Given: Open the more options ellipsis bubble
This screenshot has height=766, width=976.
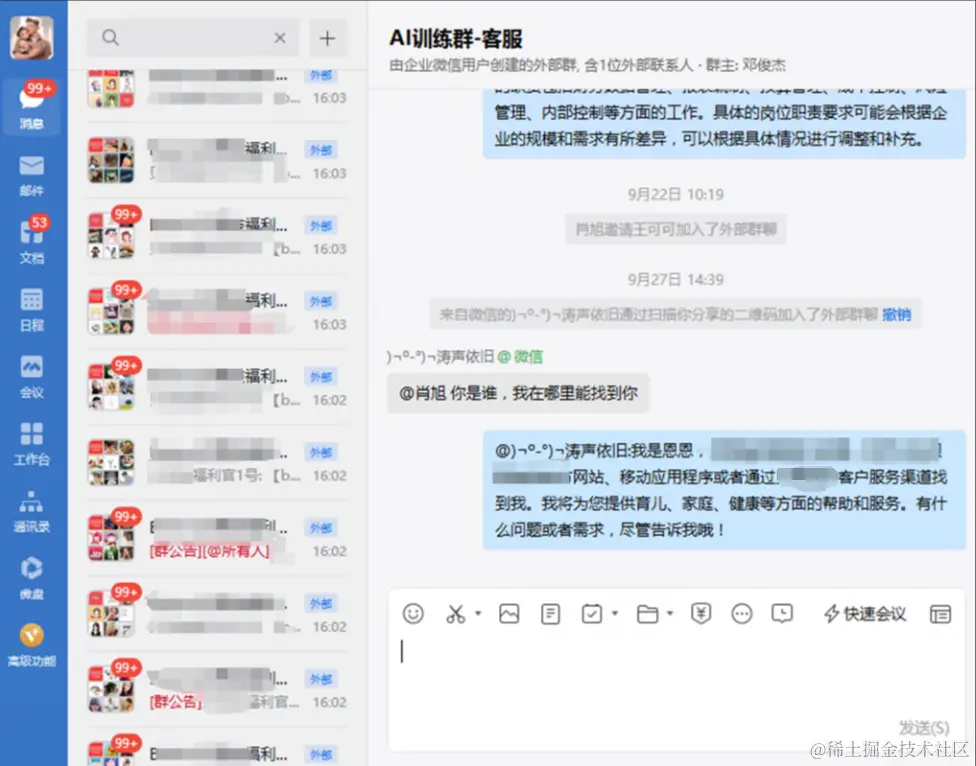Looking at the screenshot, I should pos(741,614).
